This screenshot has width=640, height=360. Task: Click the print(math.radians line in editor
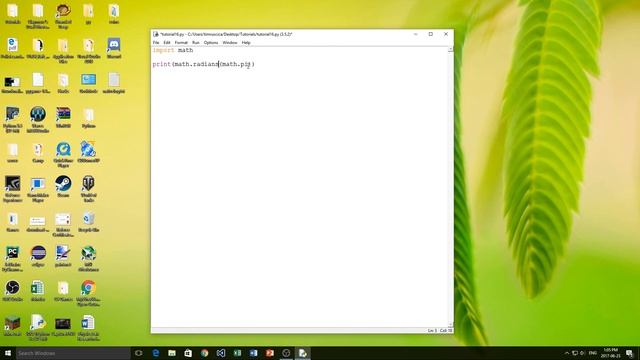[x=204, y=64]
